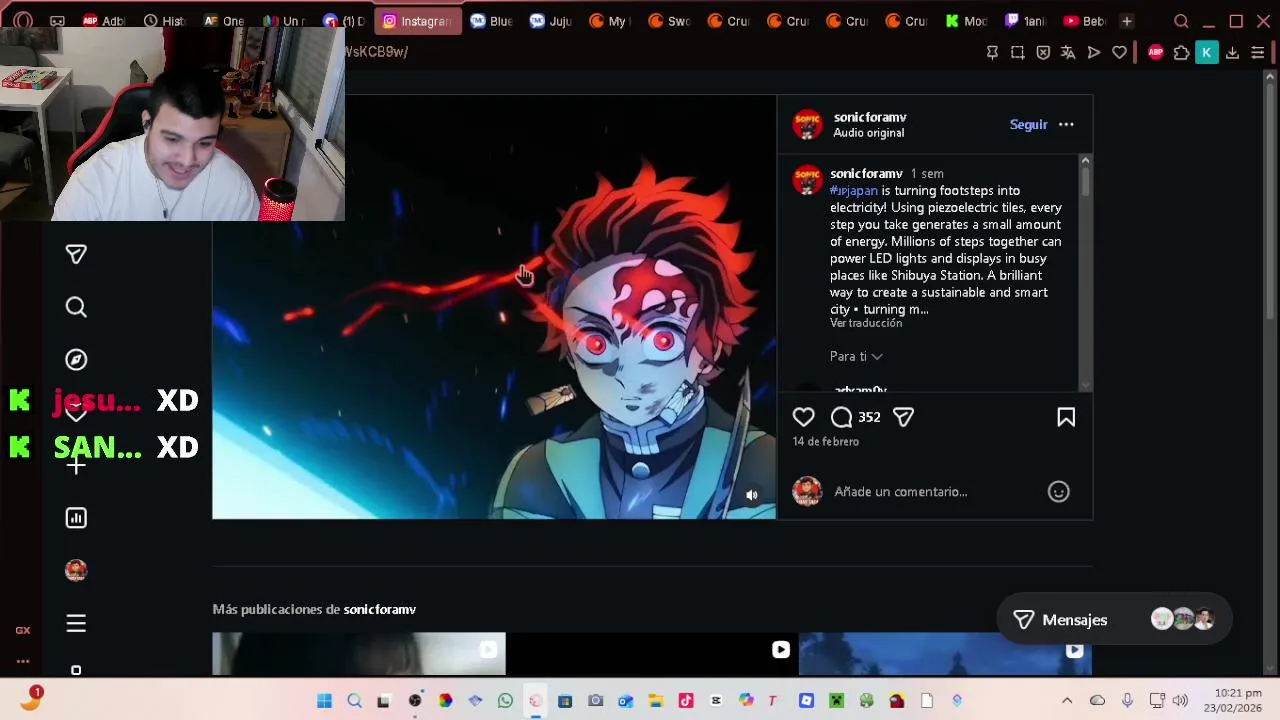Click the pin icon in browser toolbar

point(992,52)
